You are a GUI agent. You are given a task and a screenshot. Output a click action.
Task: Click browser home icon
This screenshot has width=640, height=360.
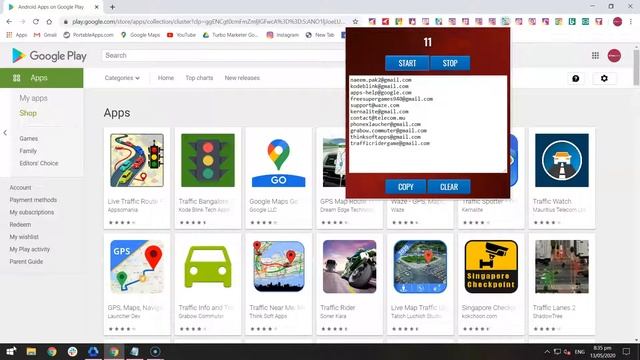click(x=49, y=22)
